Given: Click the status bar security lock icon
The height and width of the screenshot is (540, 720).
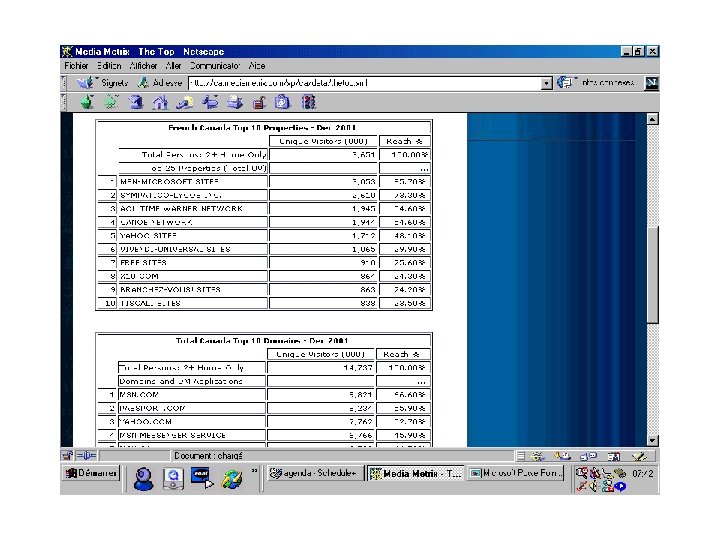Looking at the screenshot, I should click(67, 456).
